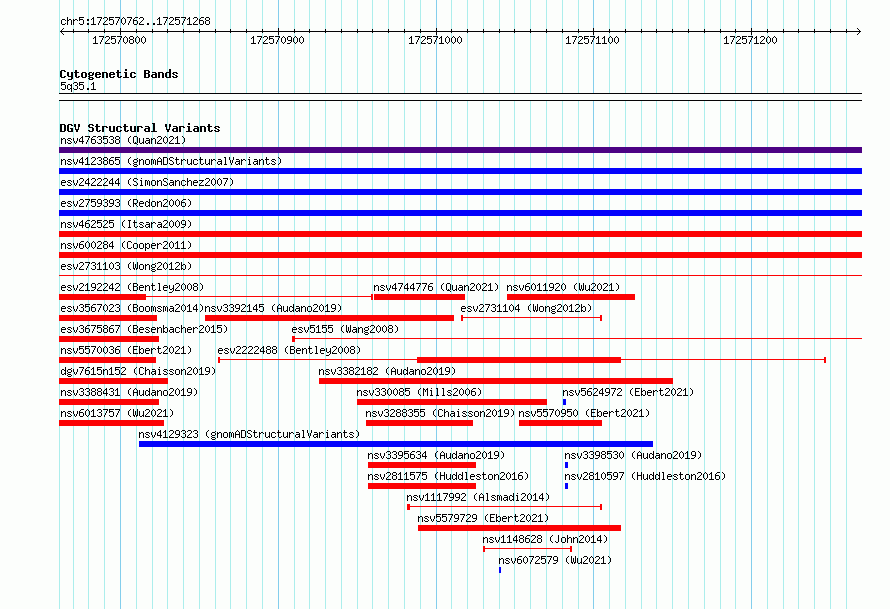Click the red bar under nsv600284
890x609 pixels.
click(x=460, y=255)
